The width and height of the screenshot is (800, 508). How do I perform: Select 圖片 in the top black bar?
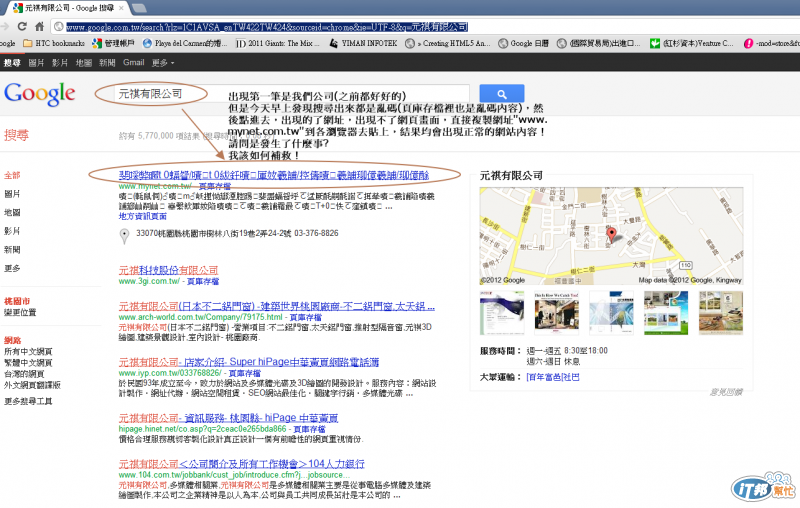36,63
